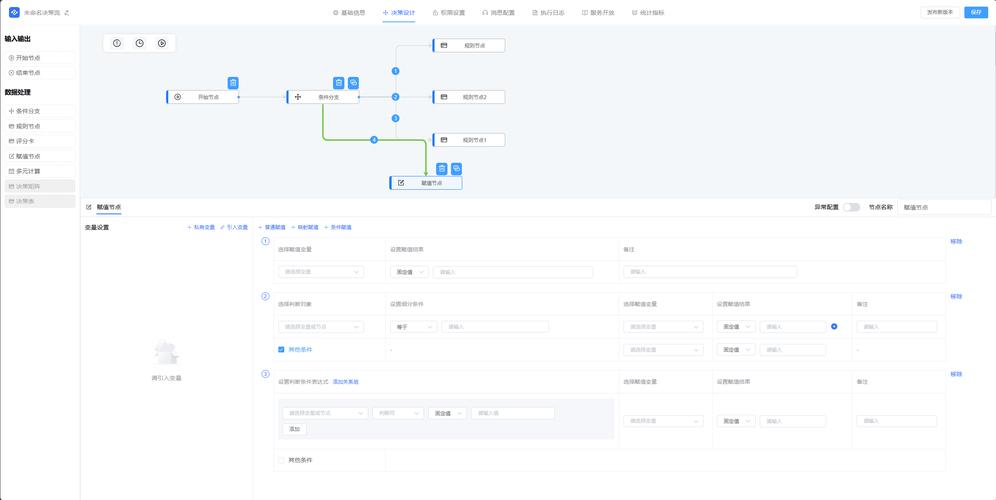Delete the 赋值节点 node via its trash icon

442,169
